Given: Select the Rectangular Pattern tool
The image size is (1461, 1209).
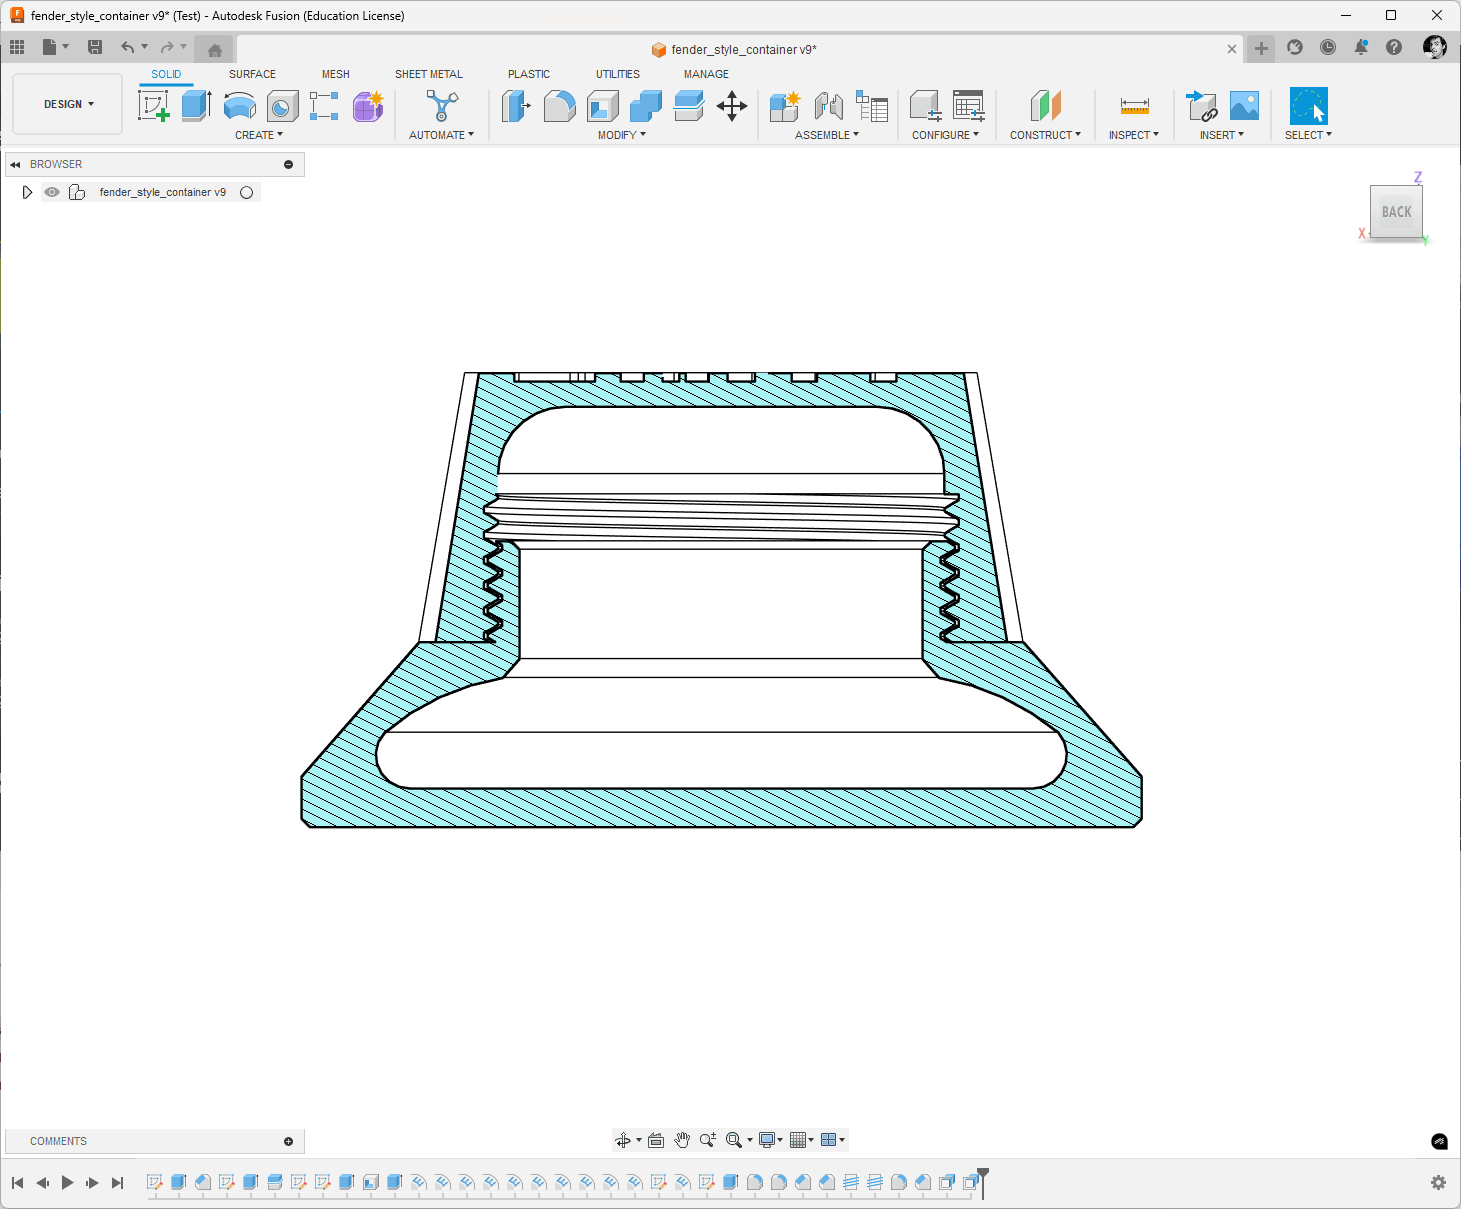Looking at the screenshot, I should (324, 105).
